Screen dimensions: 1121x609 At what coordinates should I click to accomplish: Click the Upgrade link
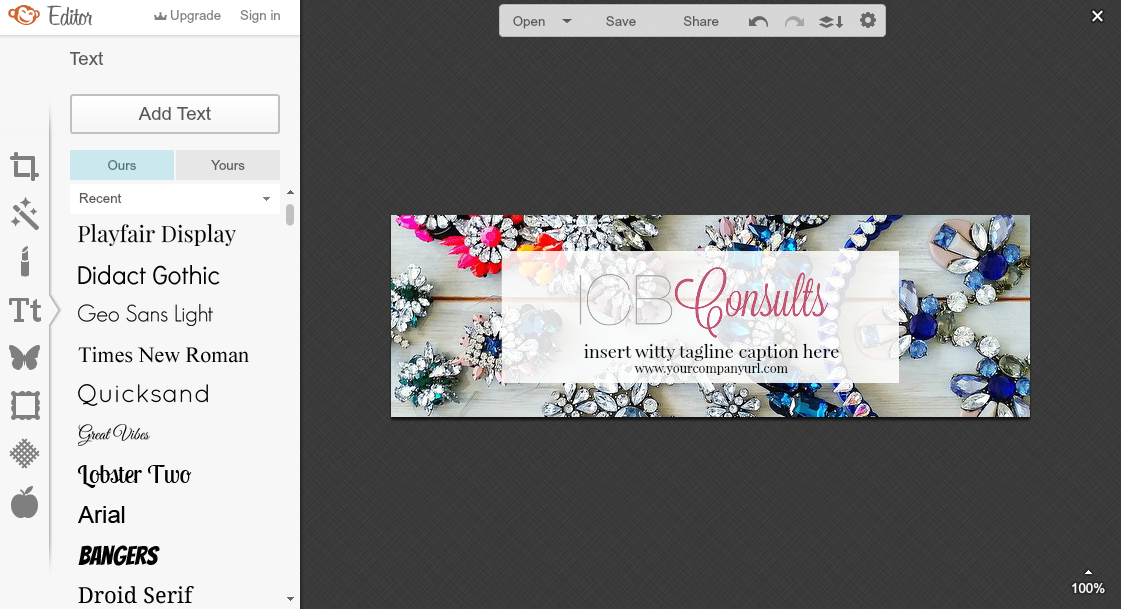click(x=187, y=16)
